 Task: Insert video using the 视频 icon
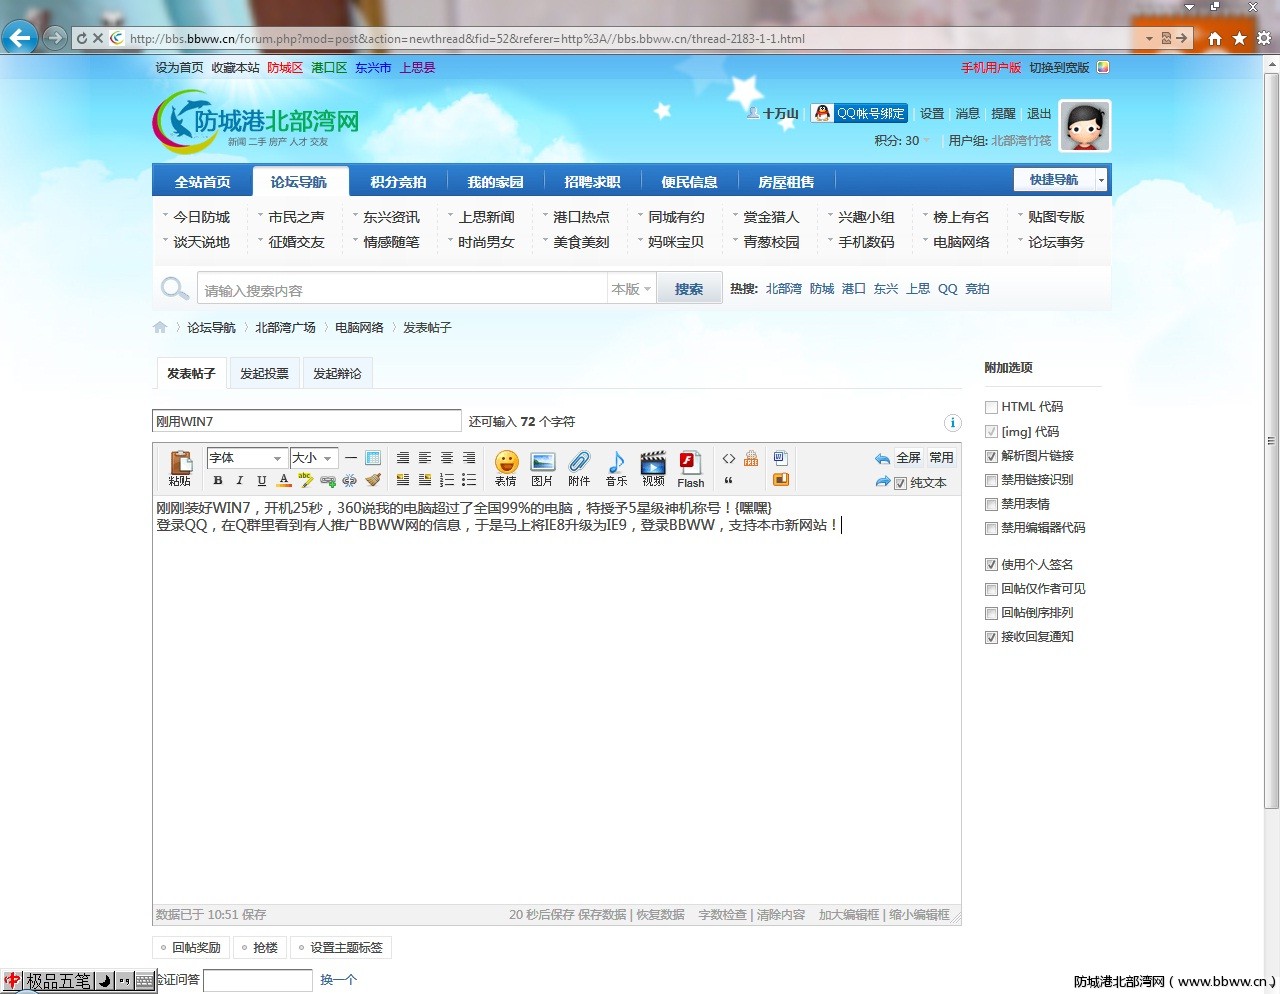[x=653, y=464]
